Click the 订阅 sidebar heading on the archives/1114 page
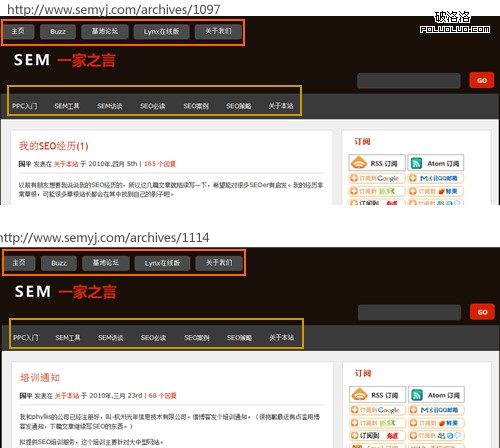This screenshot has width=500, height=448. [363, 373]
